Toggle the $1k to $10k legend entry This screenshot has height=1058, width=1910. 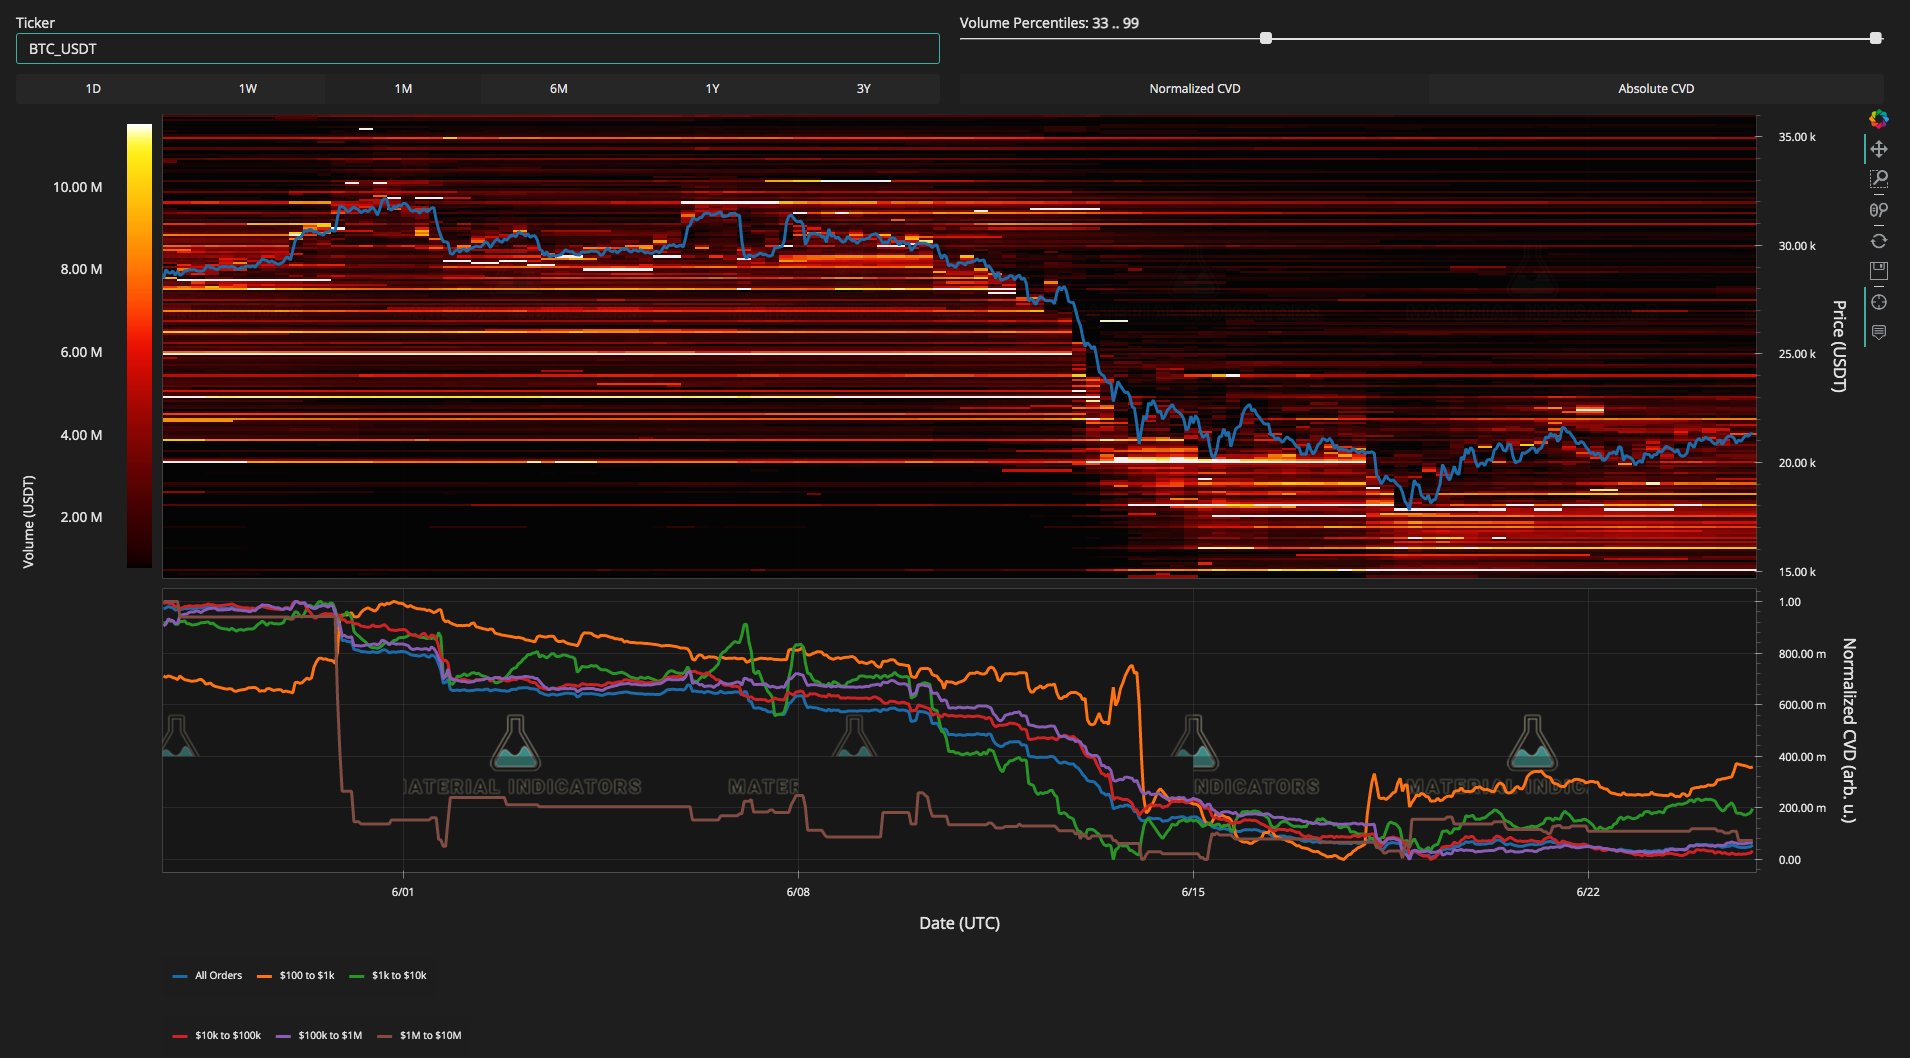[388, 975]
